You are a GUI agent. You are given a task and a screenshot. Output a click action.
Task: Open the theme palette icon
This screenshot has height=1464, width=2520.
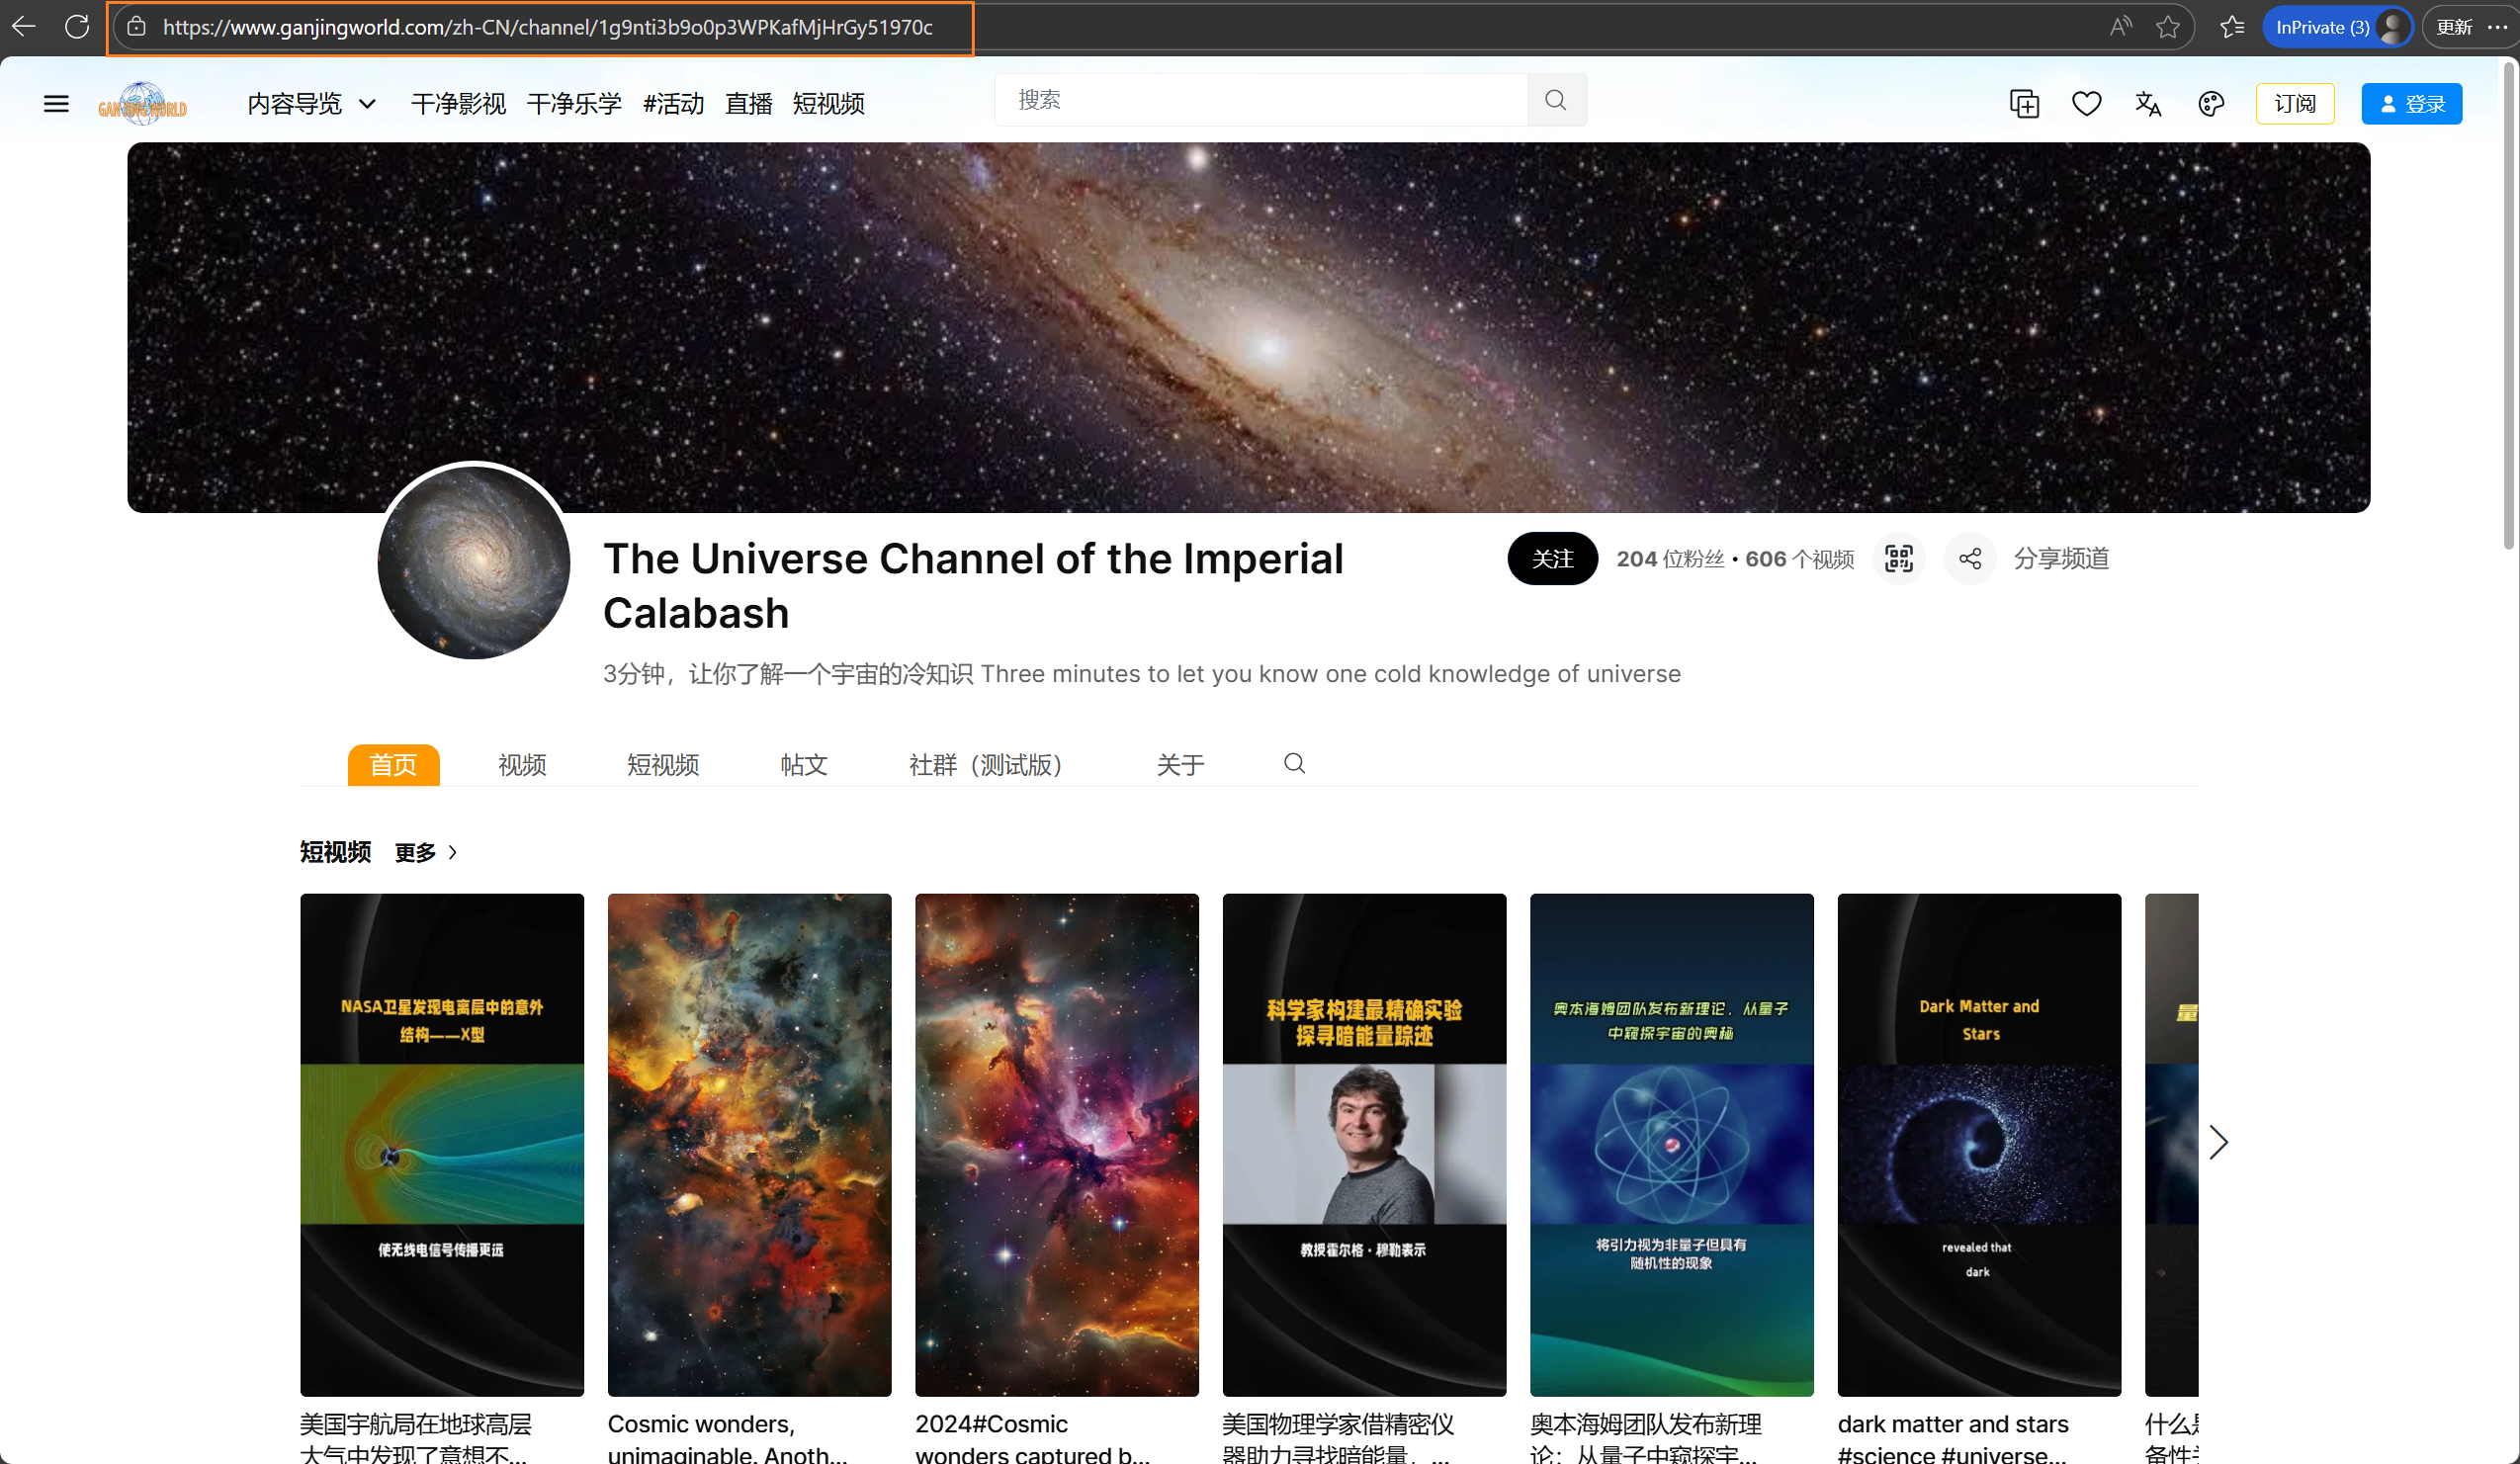coord(2210,103)
